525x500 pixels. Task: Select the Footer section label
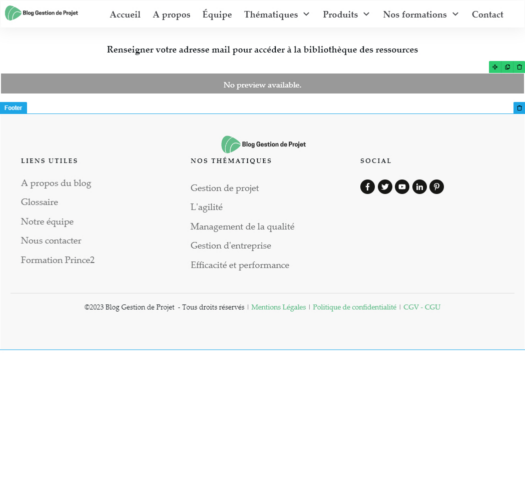tap(13, 108)
